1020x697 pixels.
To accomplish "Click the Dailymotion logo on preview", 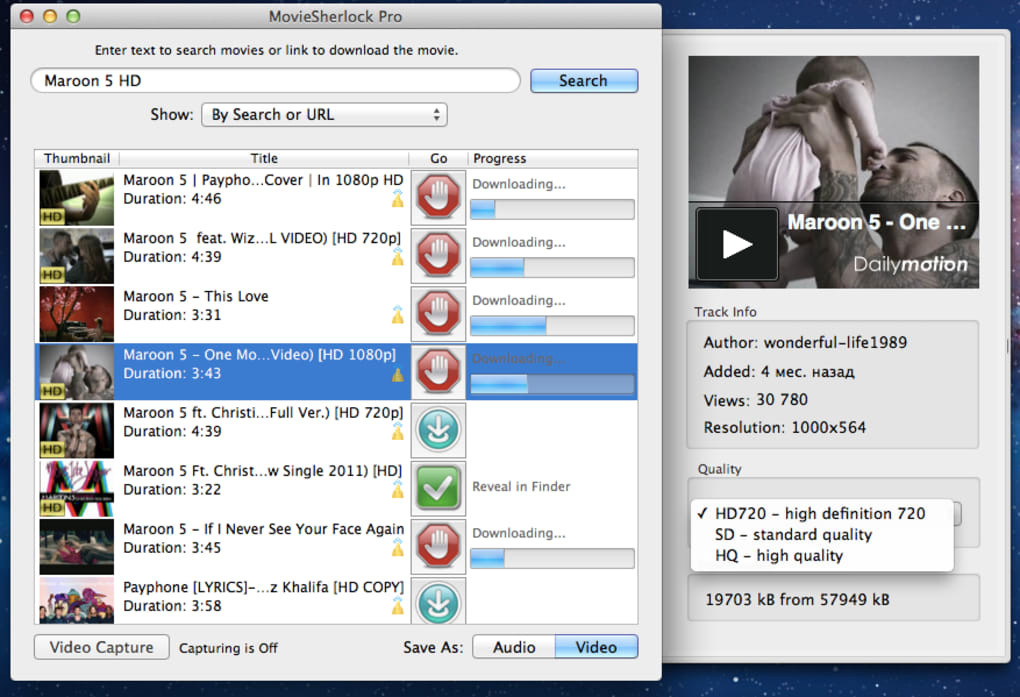I will click(x=910, y=264).
